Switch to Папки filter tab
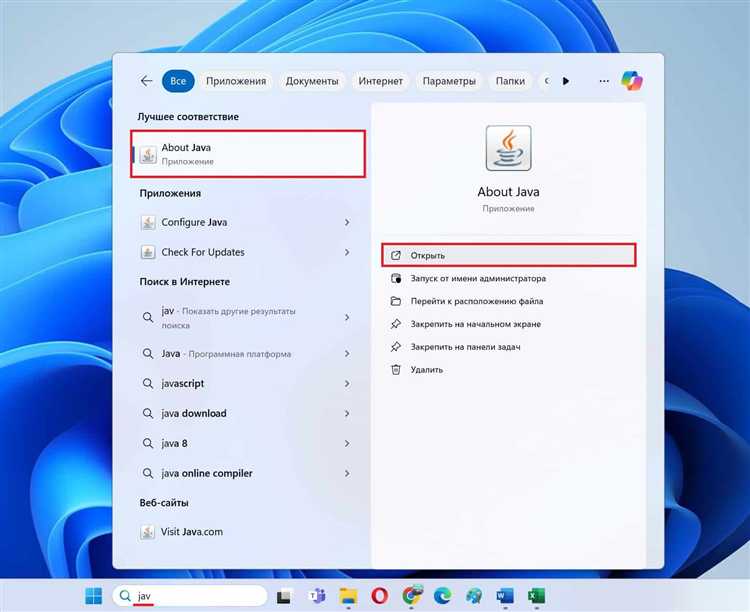750x612 pixels. [x=510, y=81]
